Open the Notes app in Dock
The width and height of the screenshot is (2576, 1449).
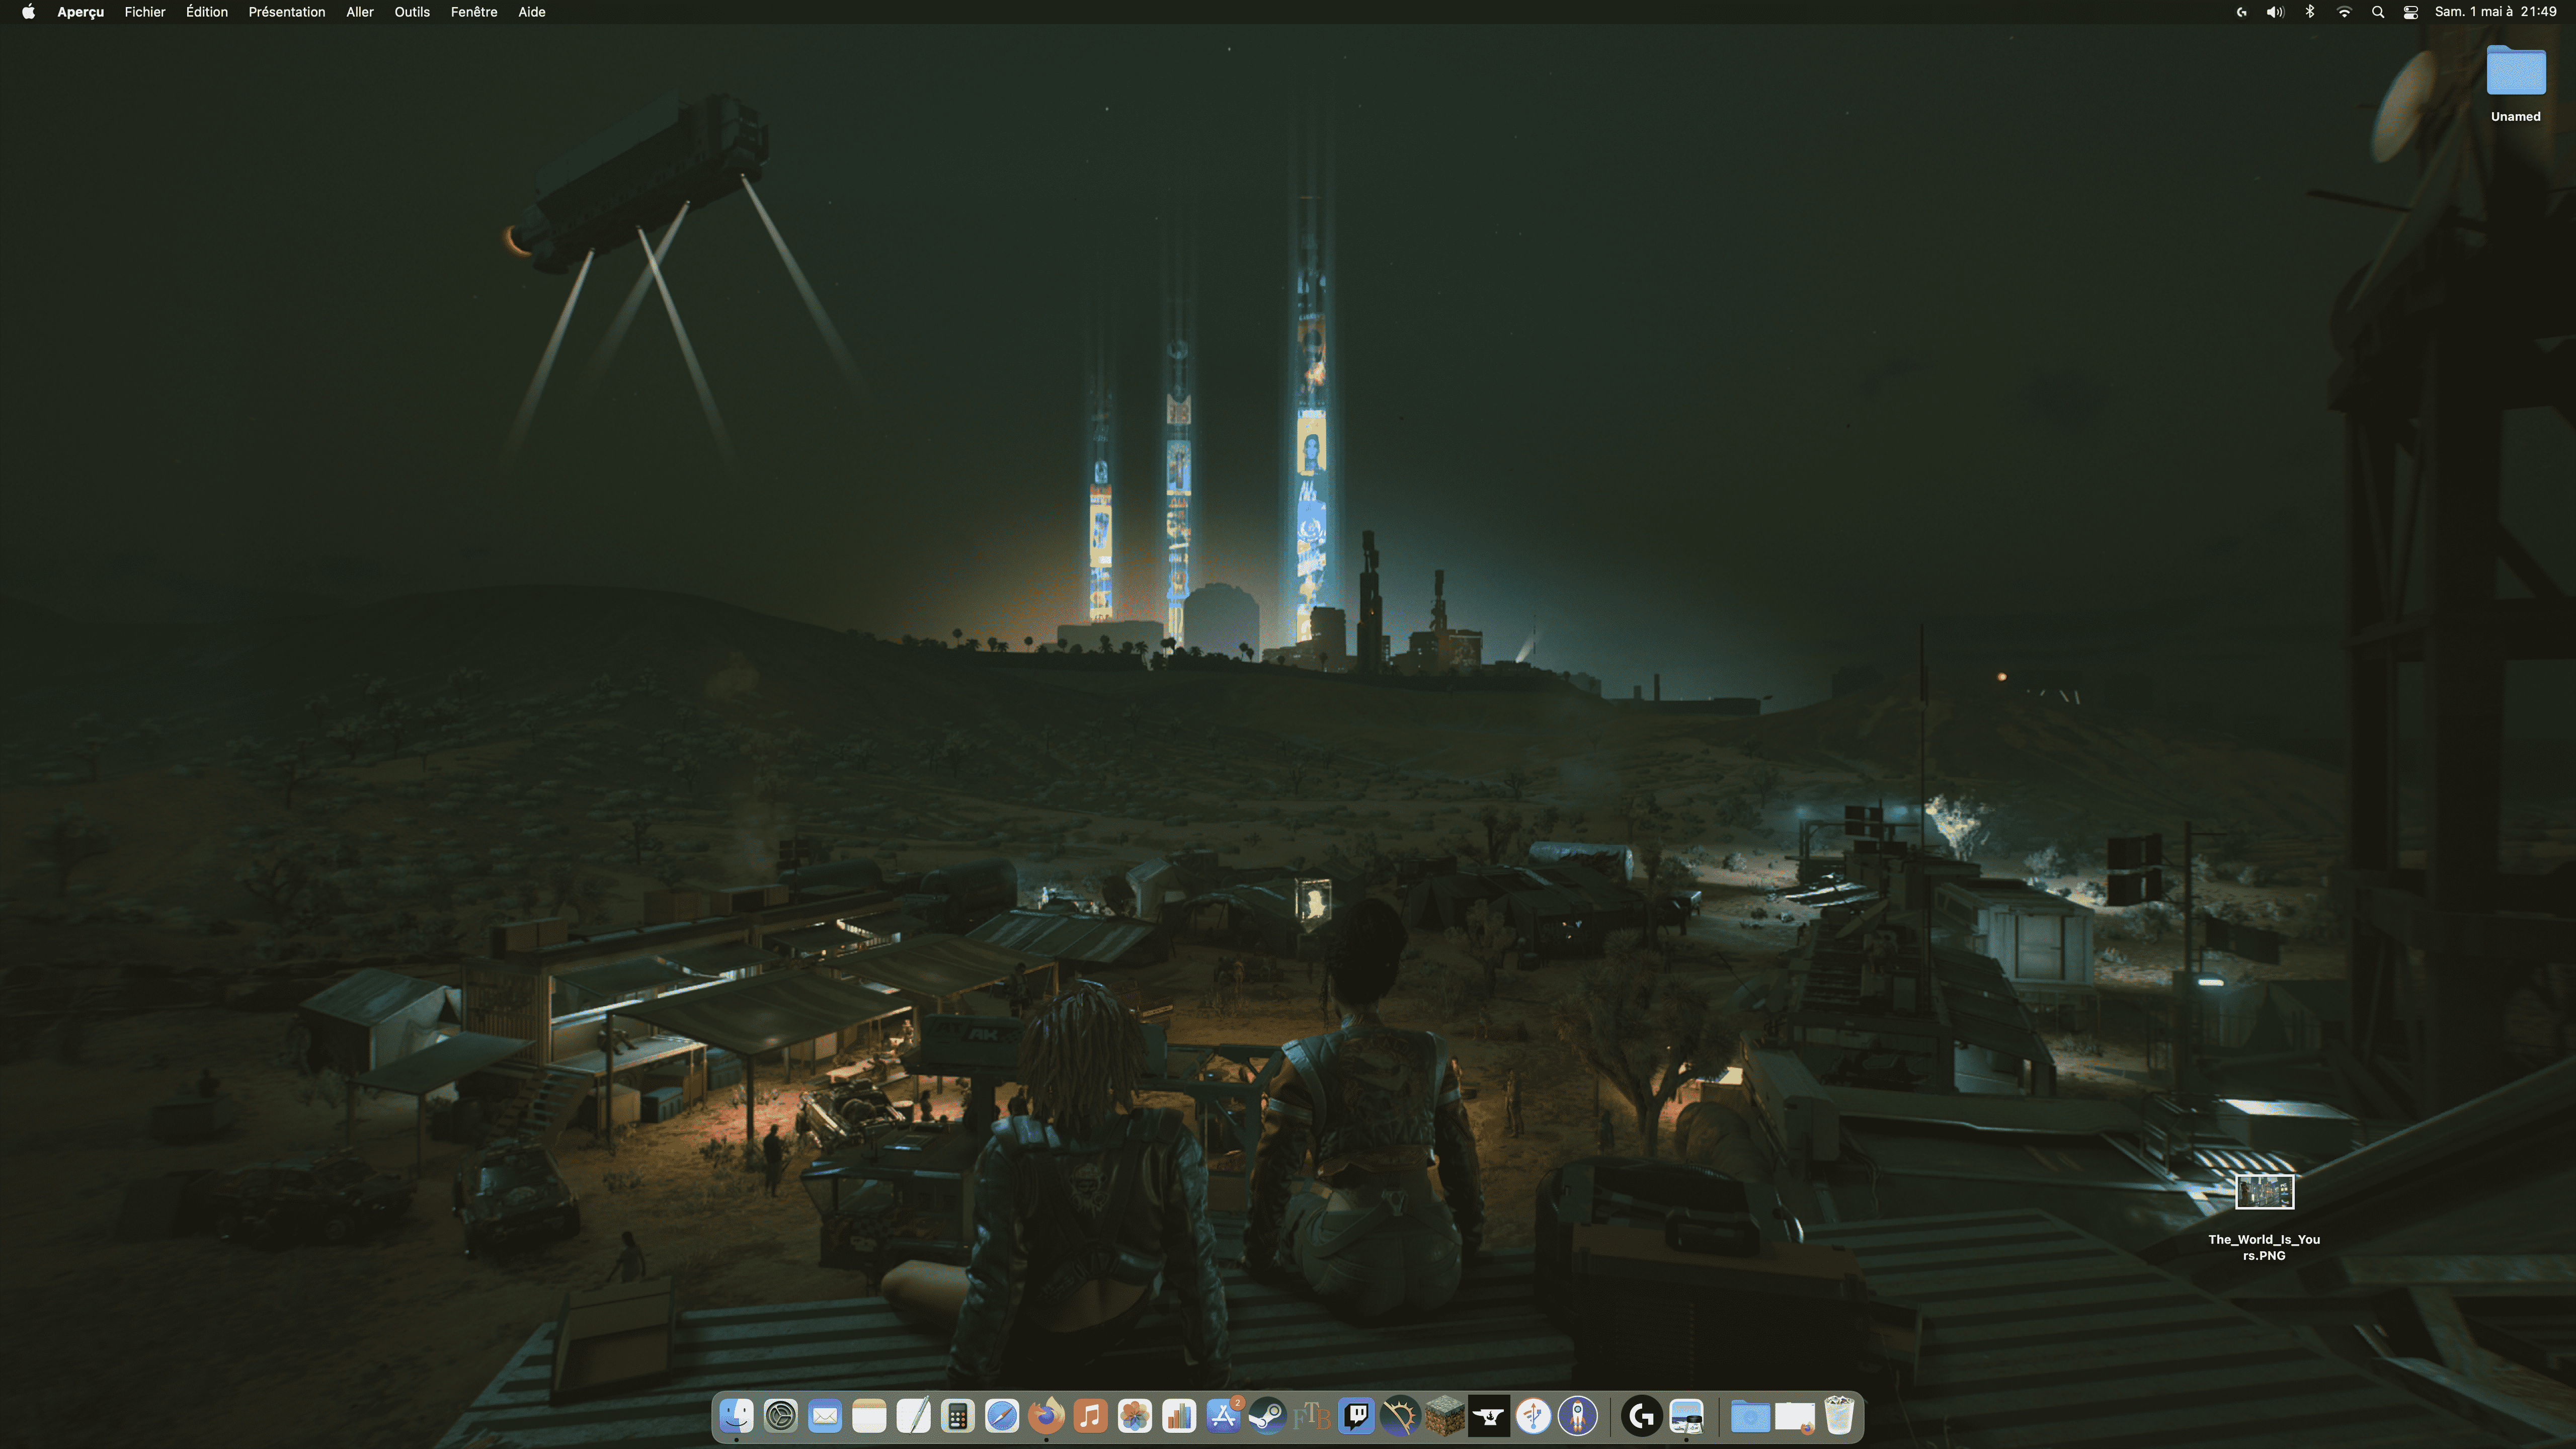pos(869,1416)
